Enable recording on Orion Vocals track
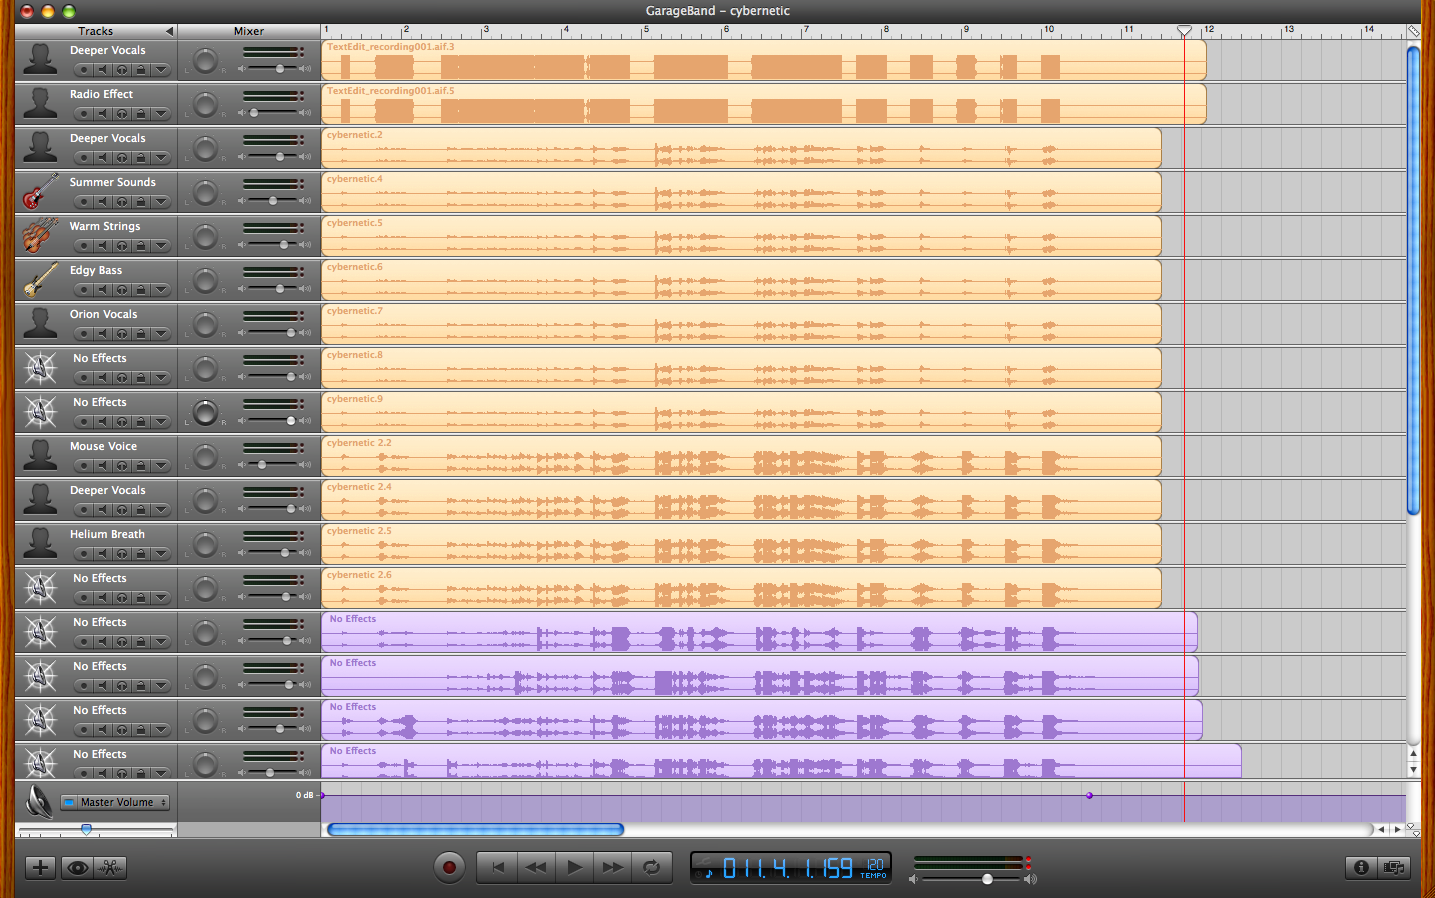 (84, 334)
